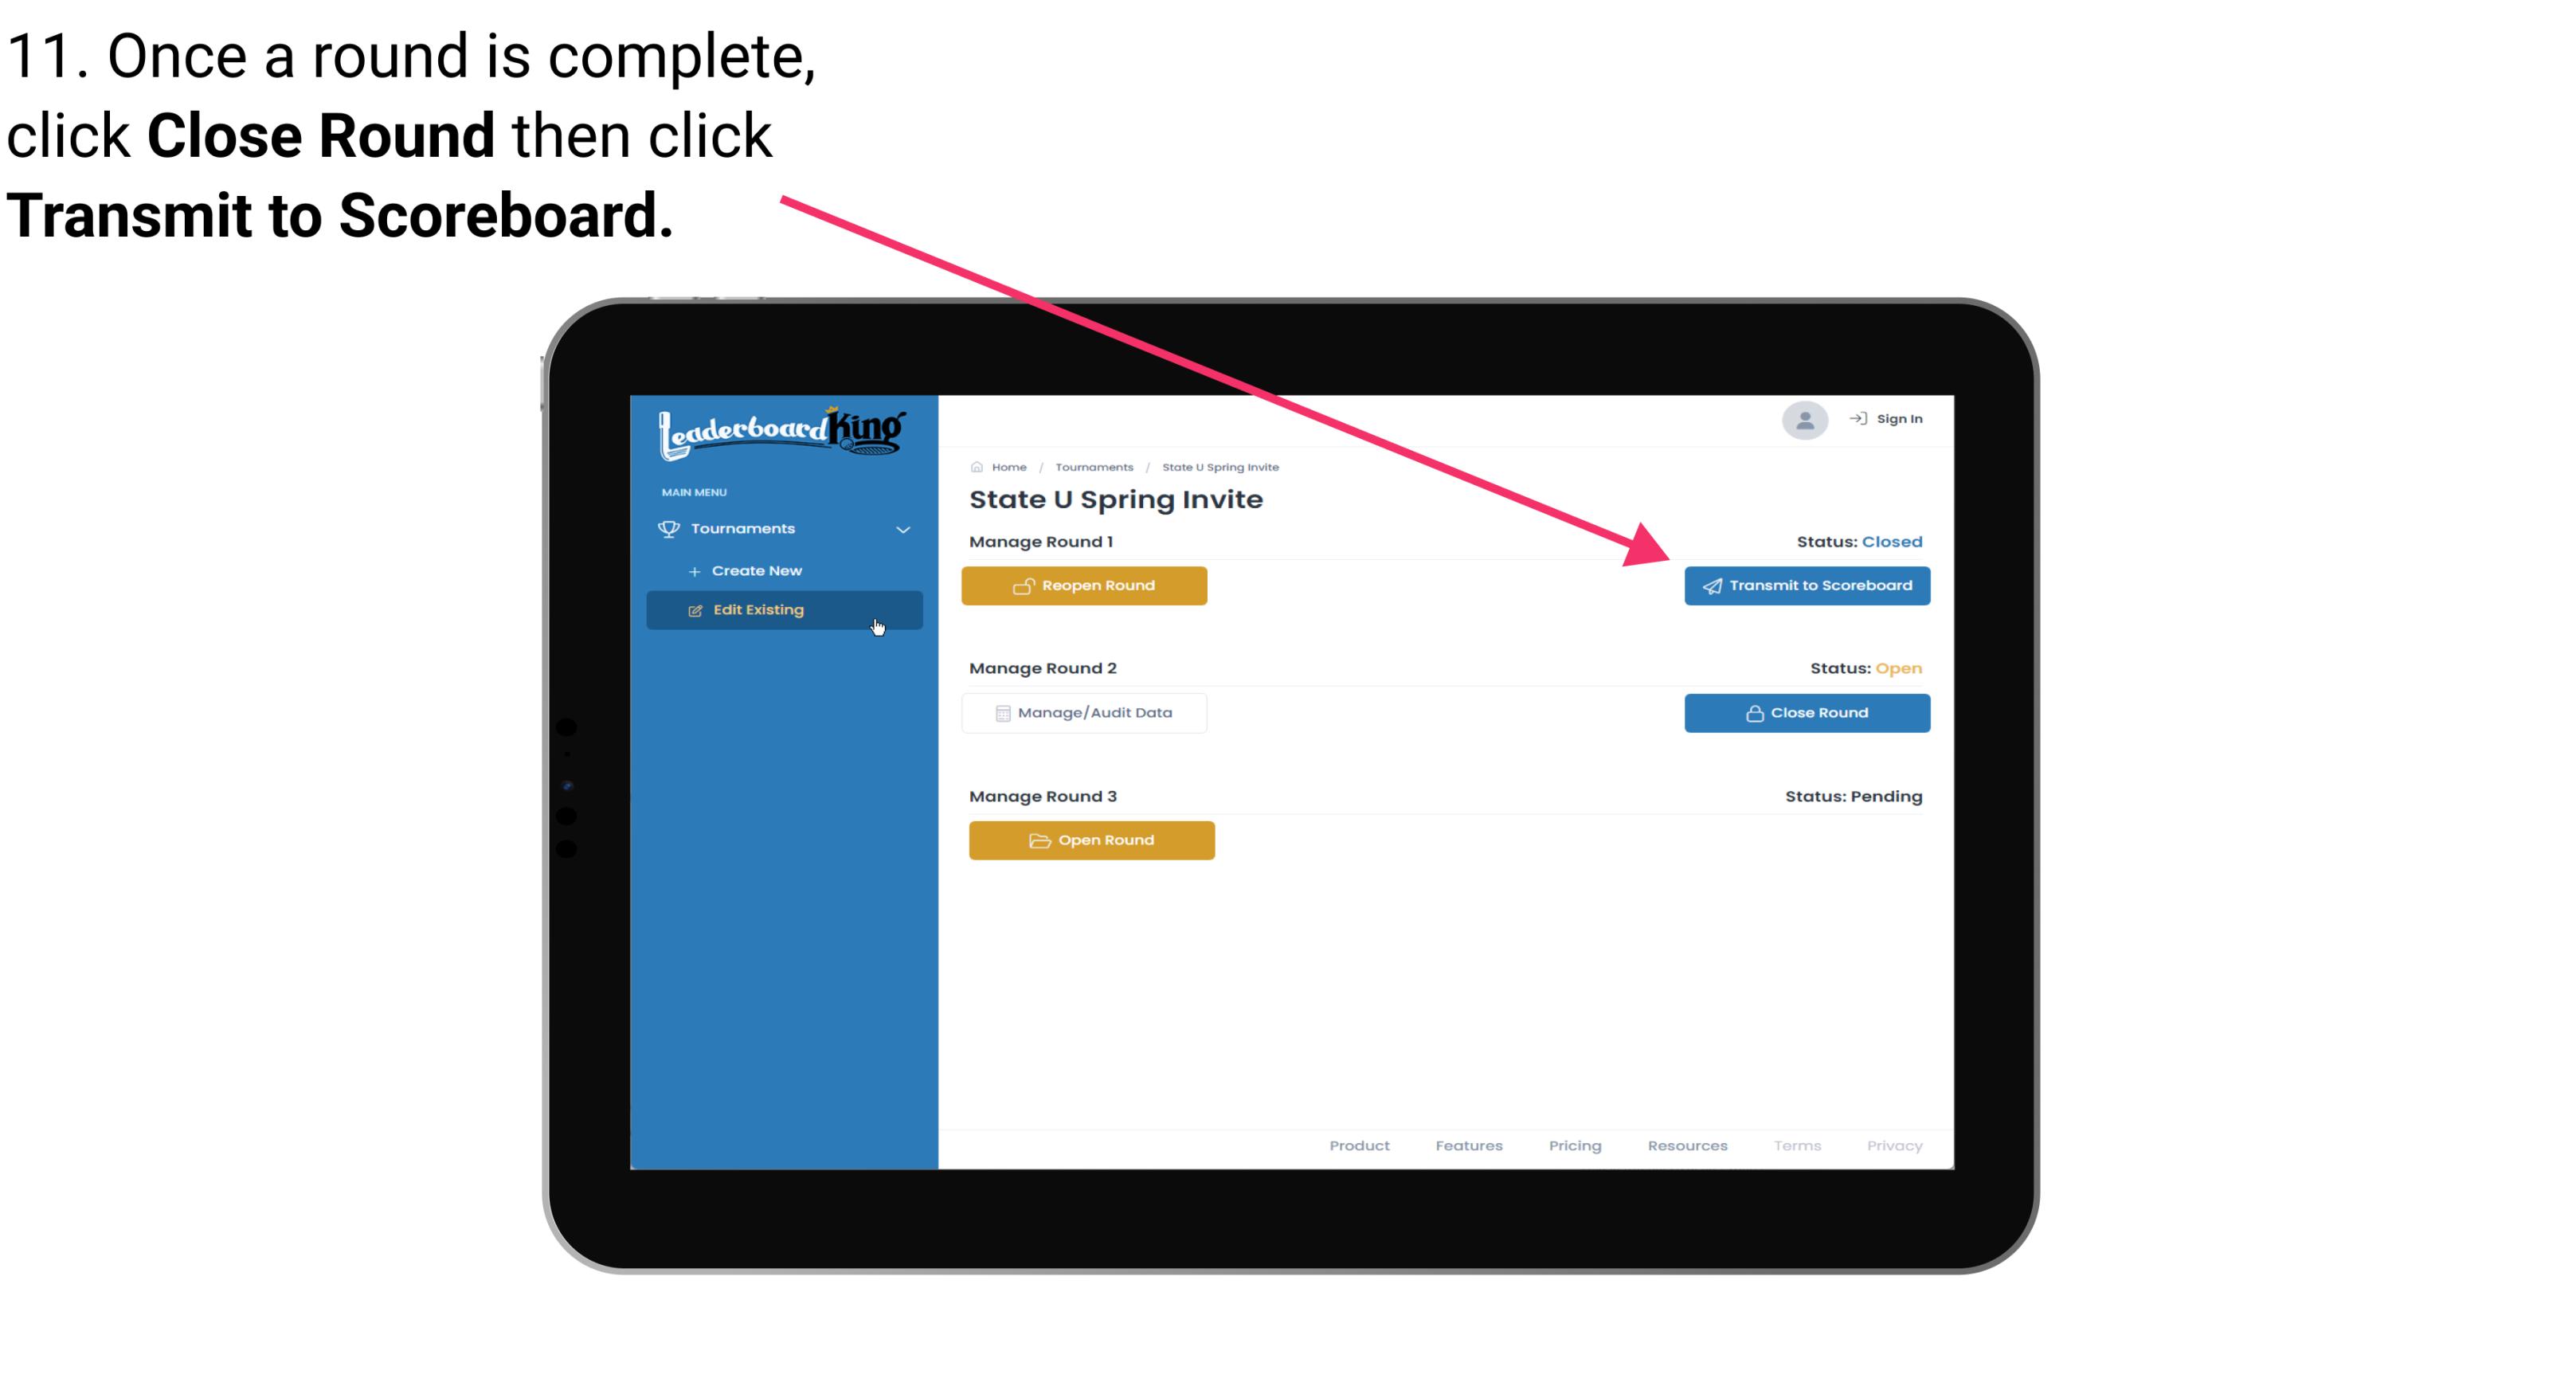Click the Close Round button for Round 2

1808,714
